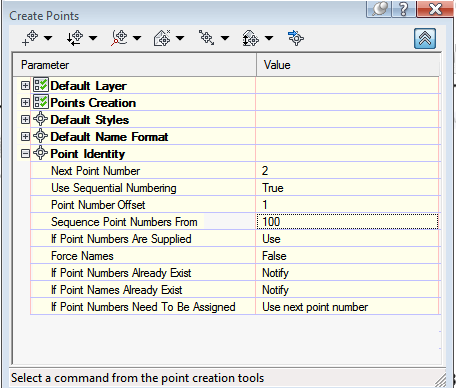Select the Default Layer row label

click(x=88, y=86)
